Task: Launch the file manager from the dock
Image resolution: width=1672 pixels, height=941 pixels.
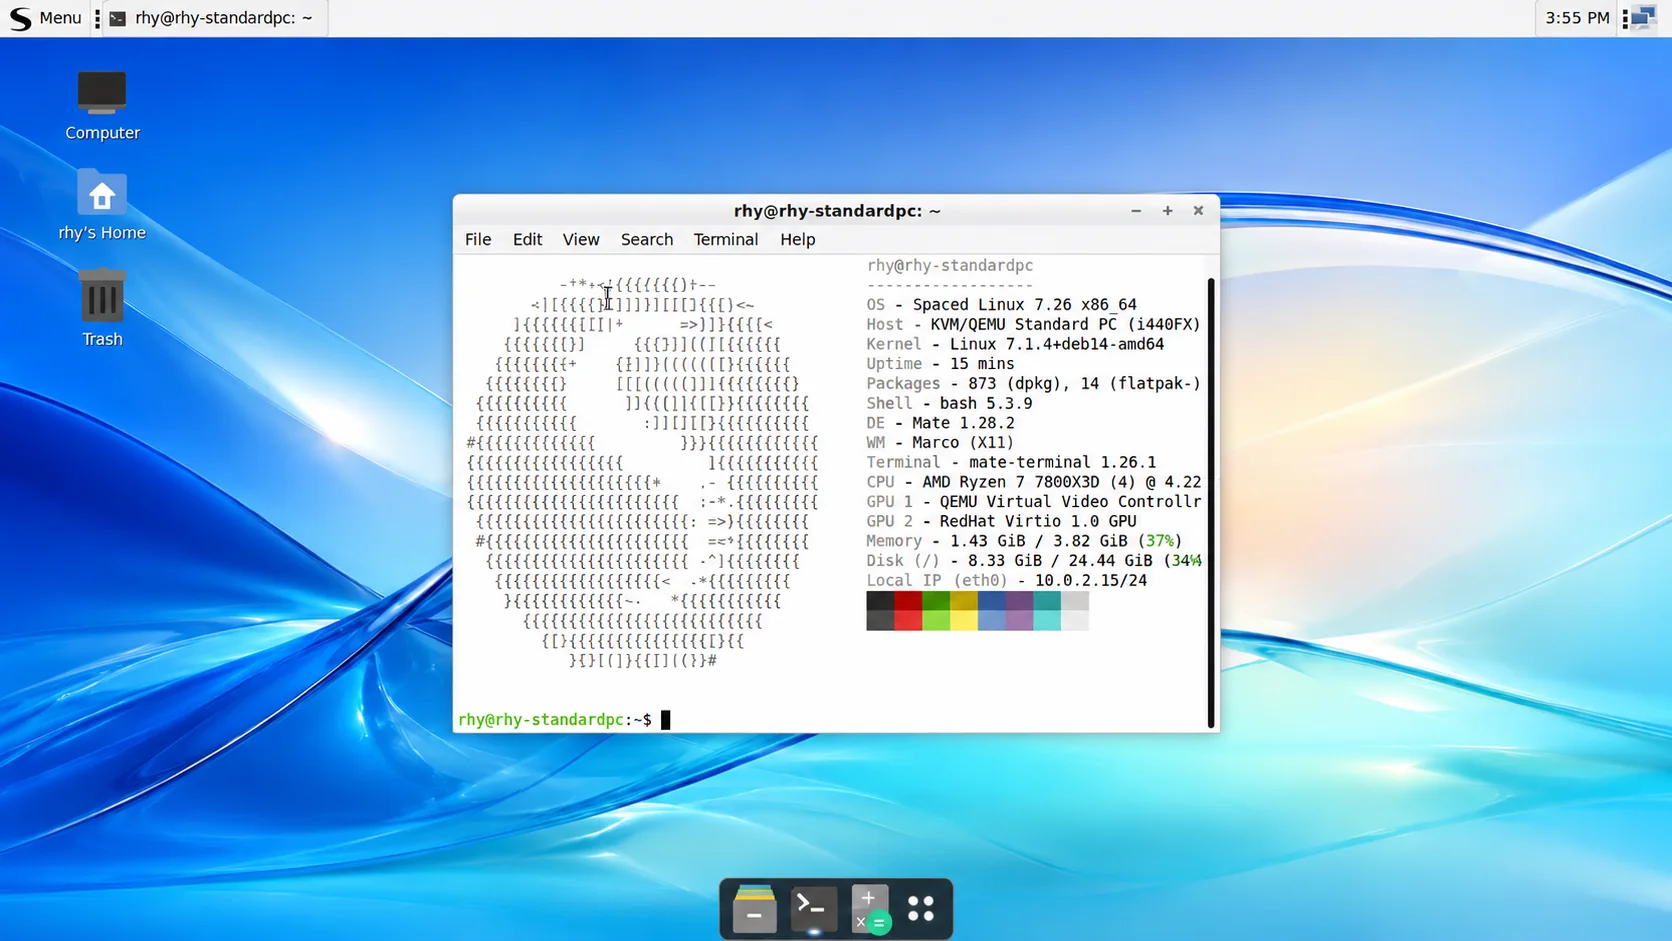Action: [754, 909]
